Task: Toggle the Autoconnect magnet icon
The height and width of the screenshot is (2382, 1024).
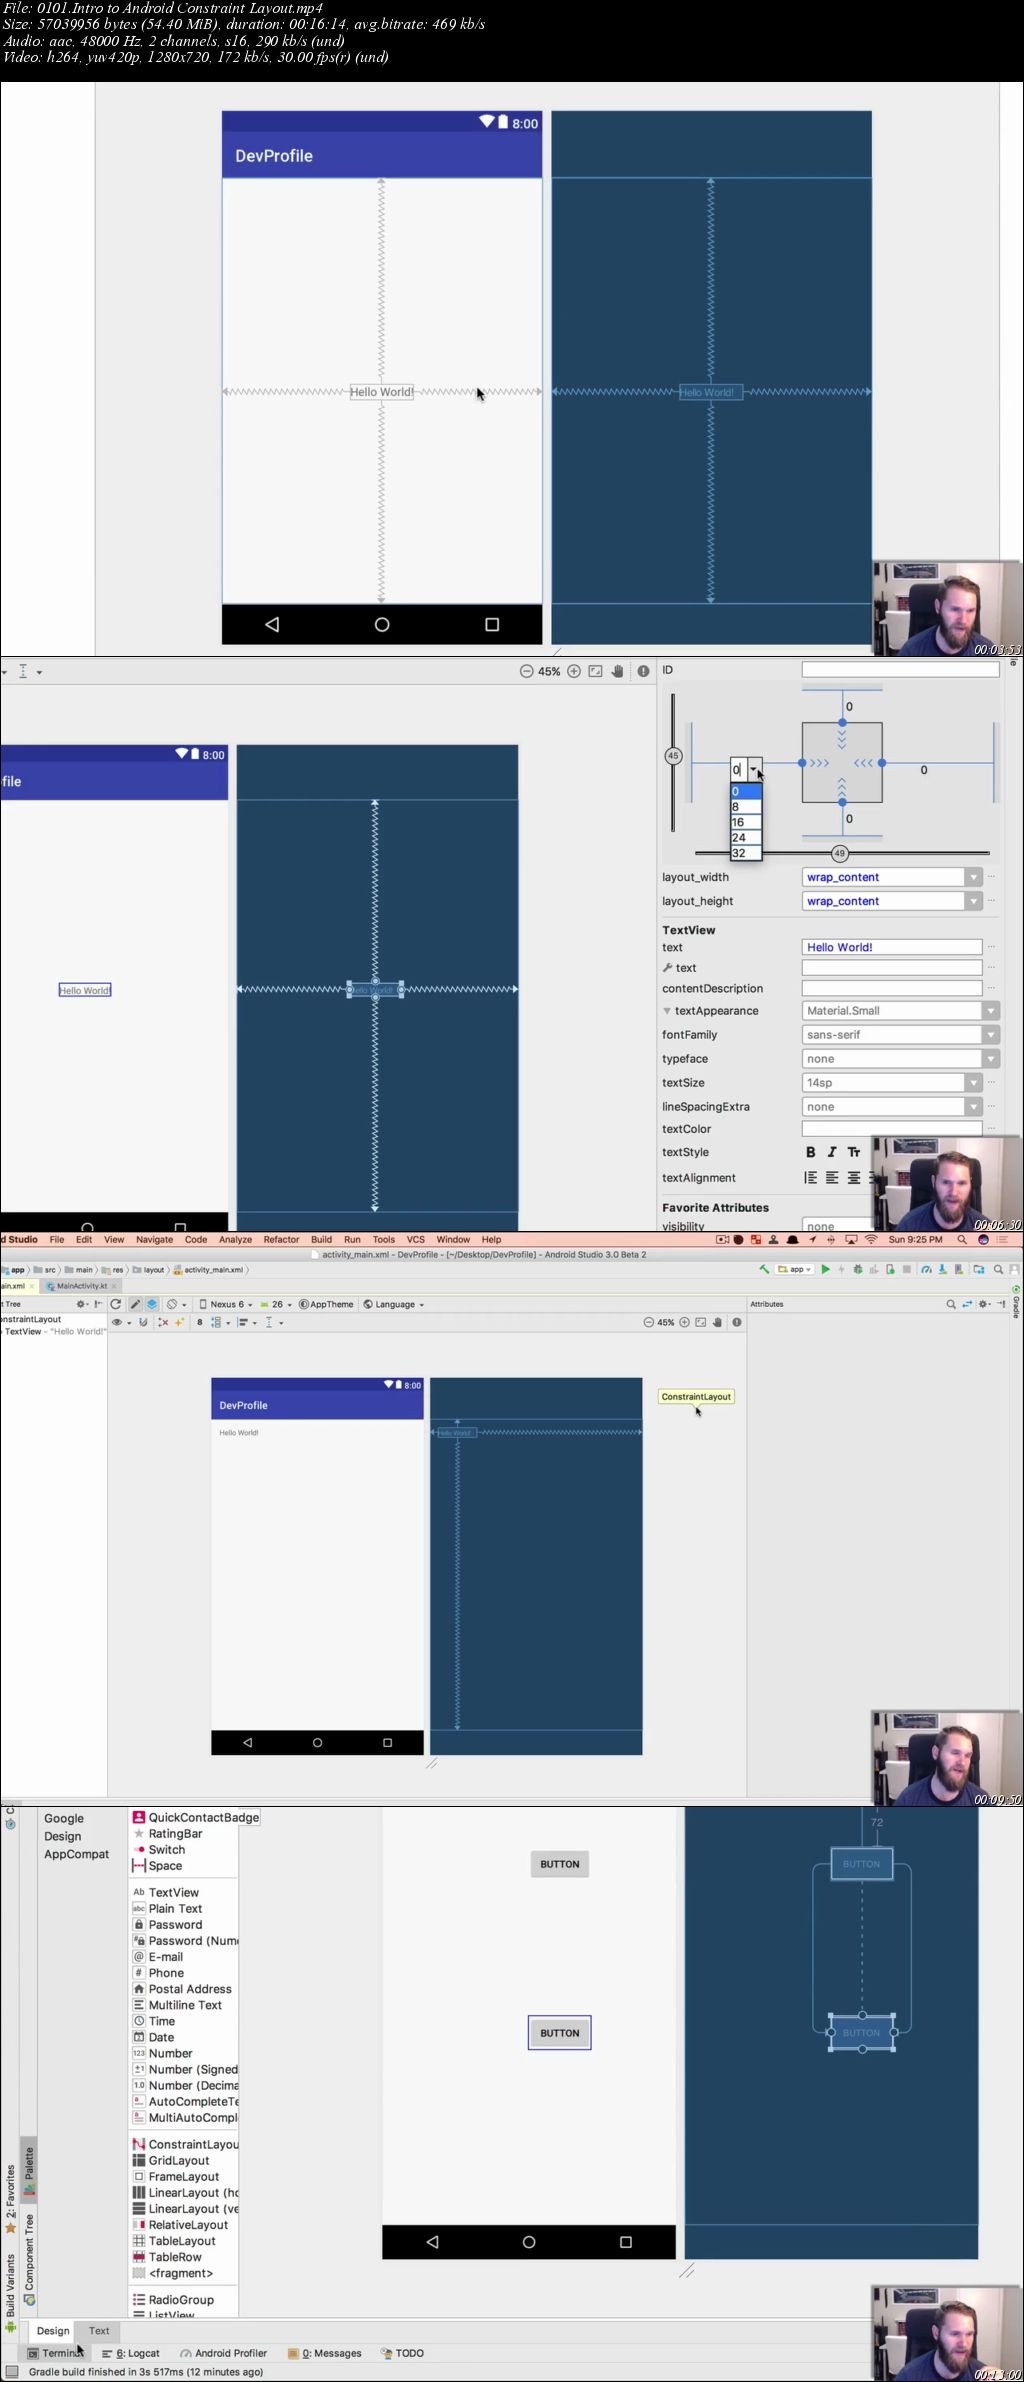Action: (143, 1322)
